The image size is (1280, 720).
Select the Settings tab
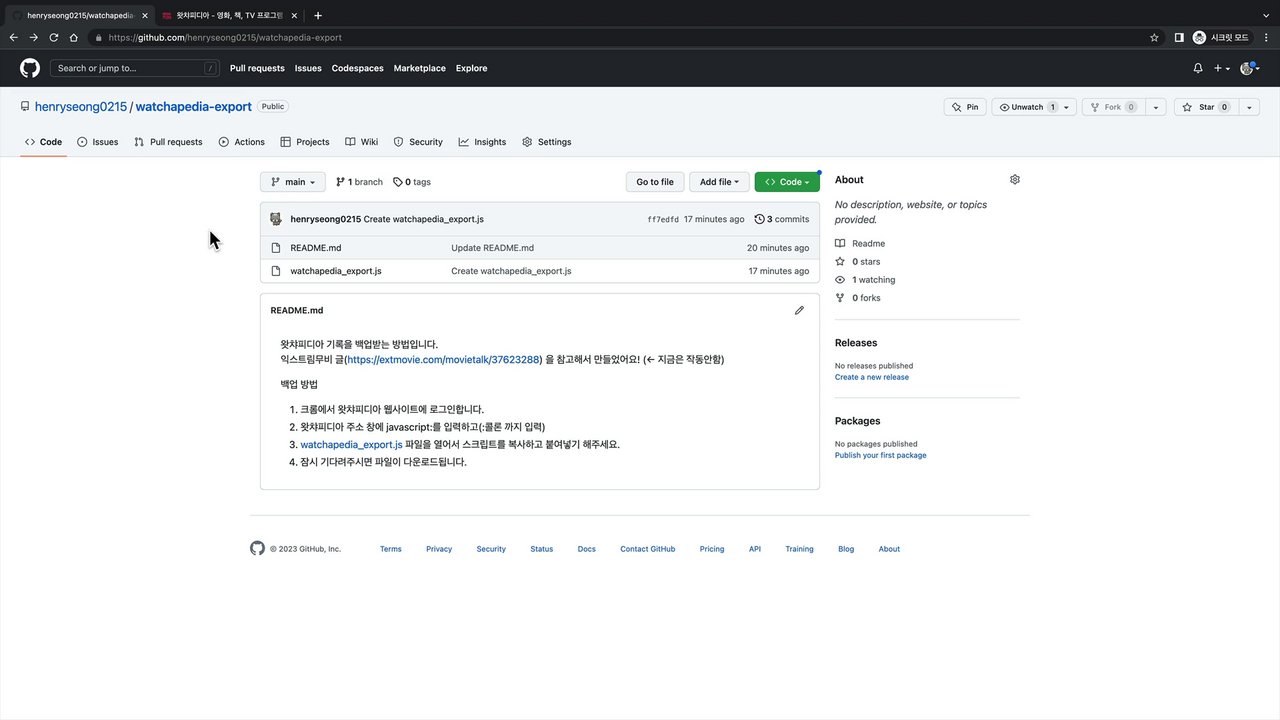point(547,142)
